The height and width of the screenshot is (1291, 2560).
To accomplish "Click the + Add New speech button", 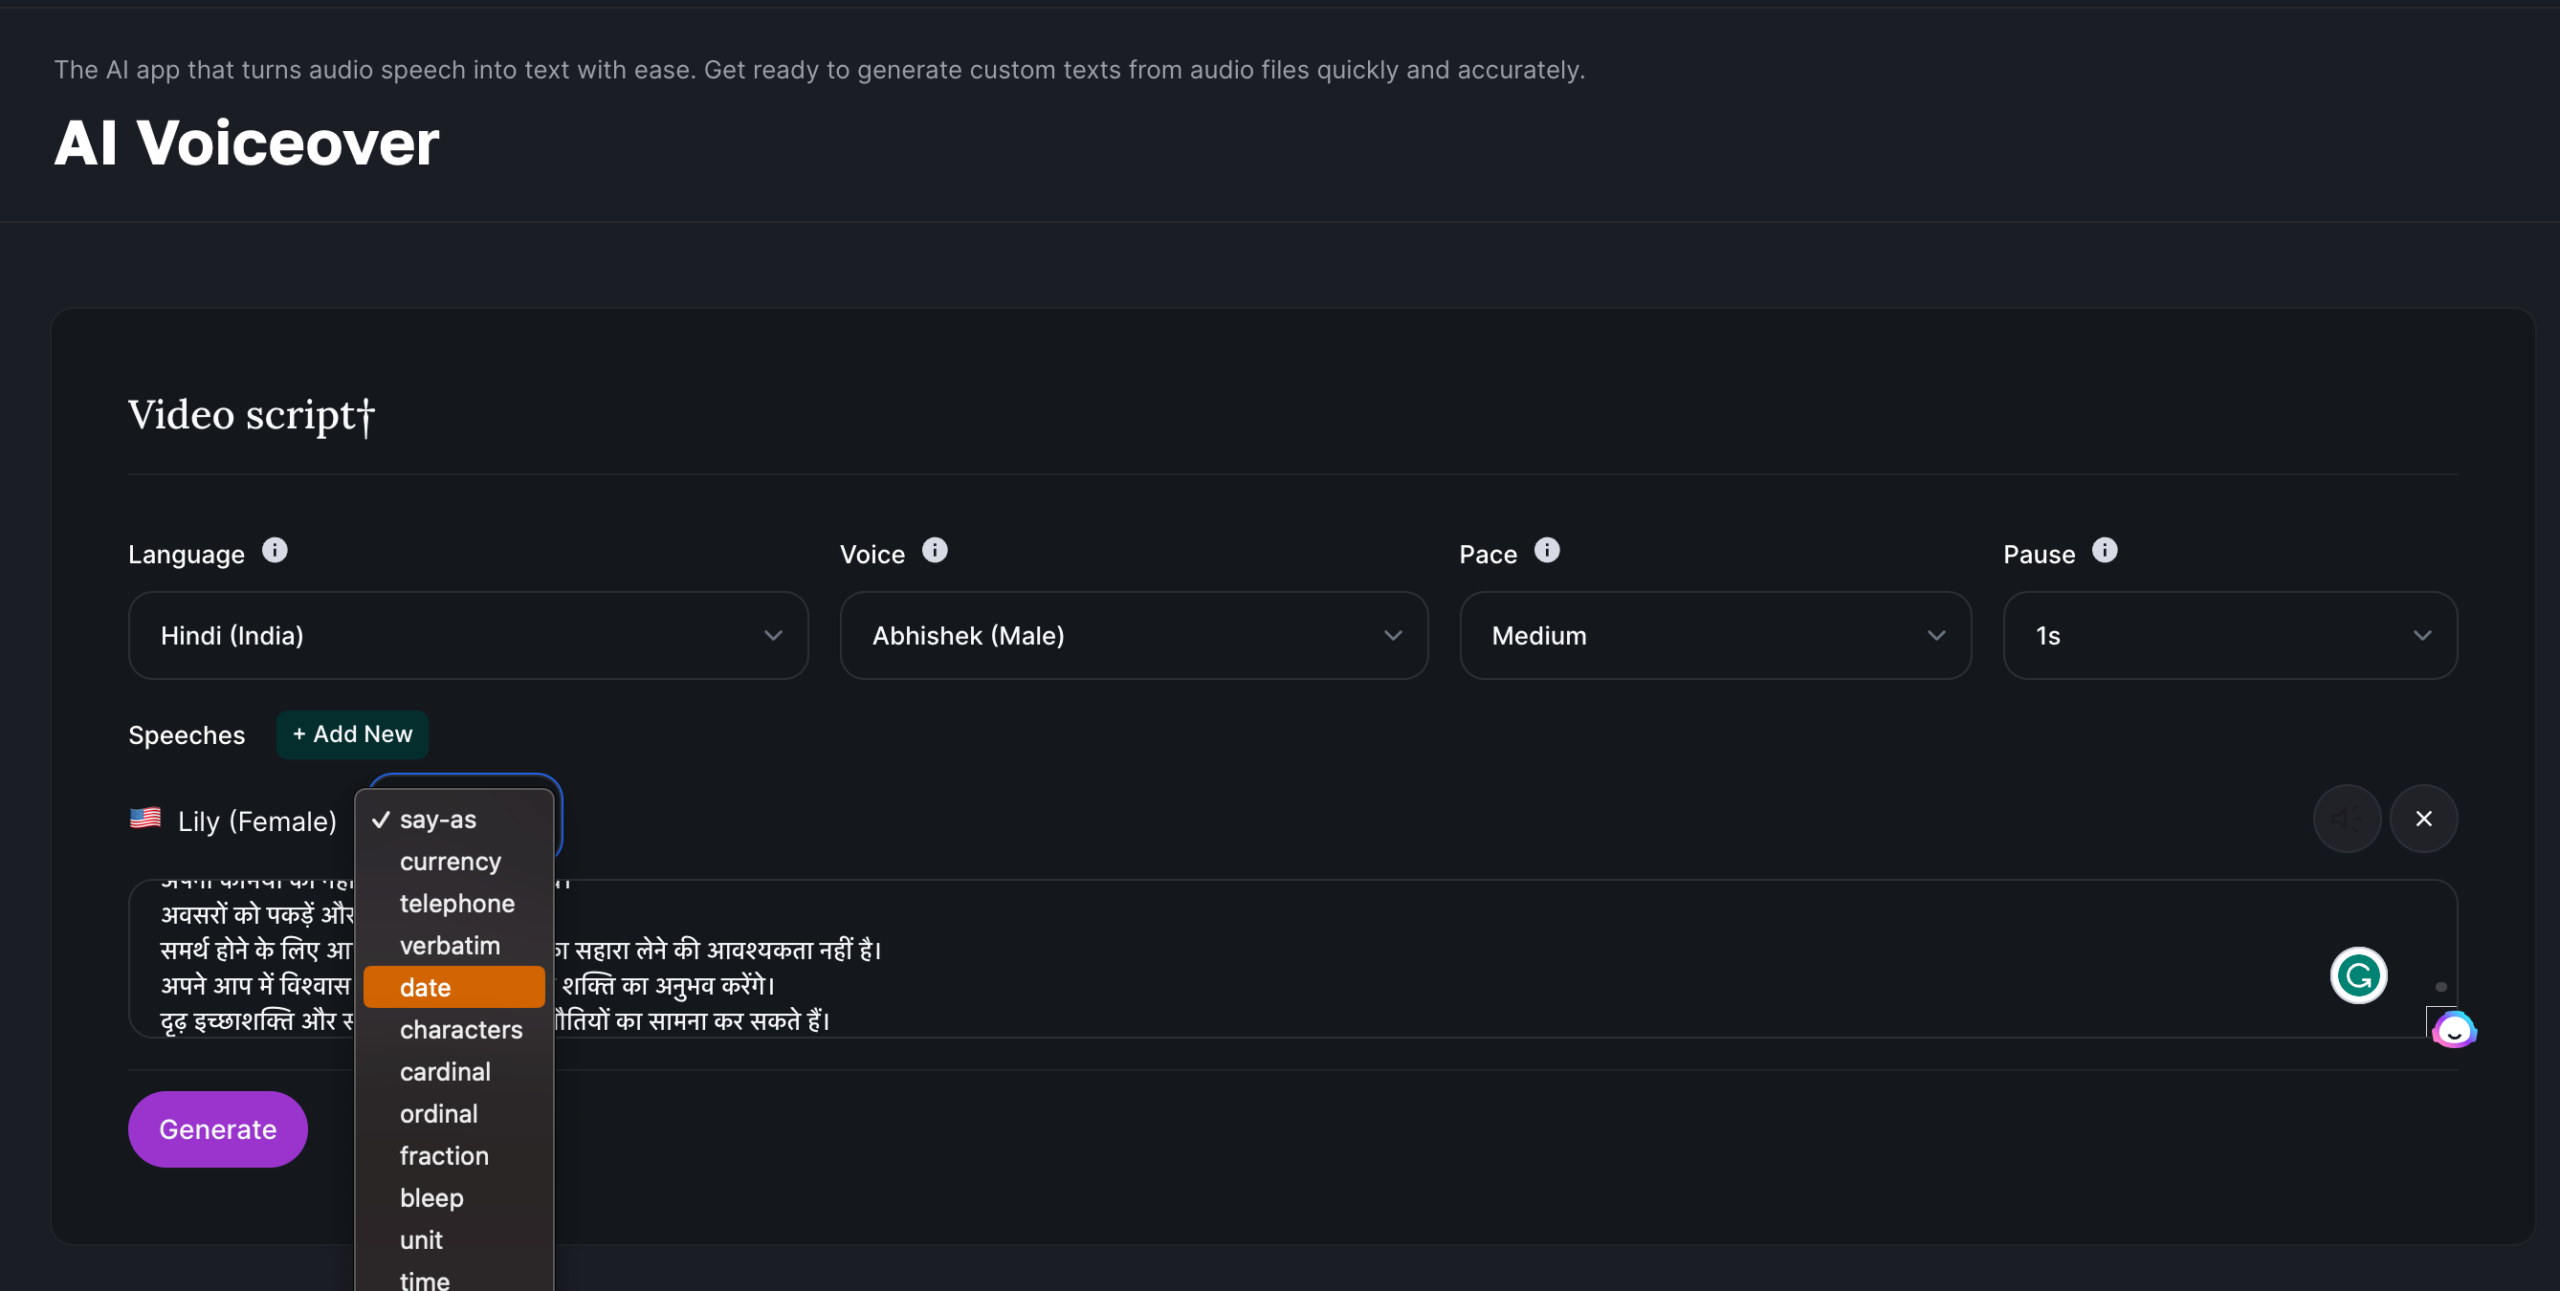I will [352, 735].
